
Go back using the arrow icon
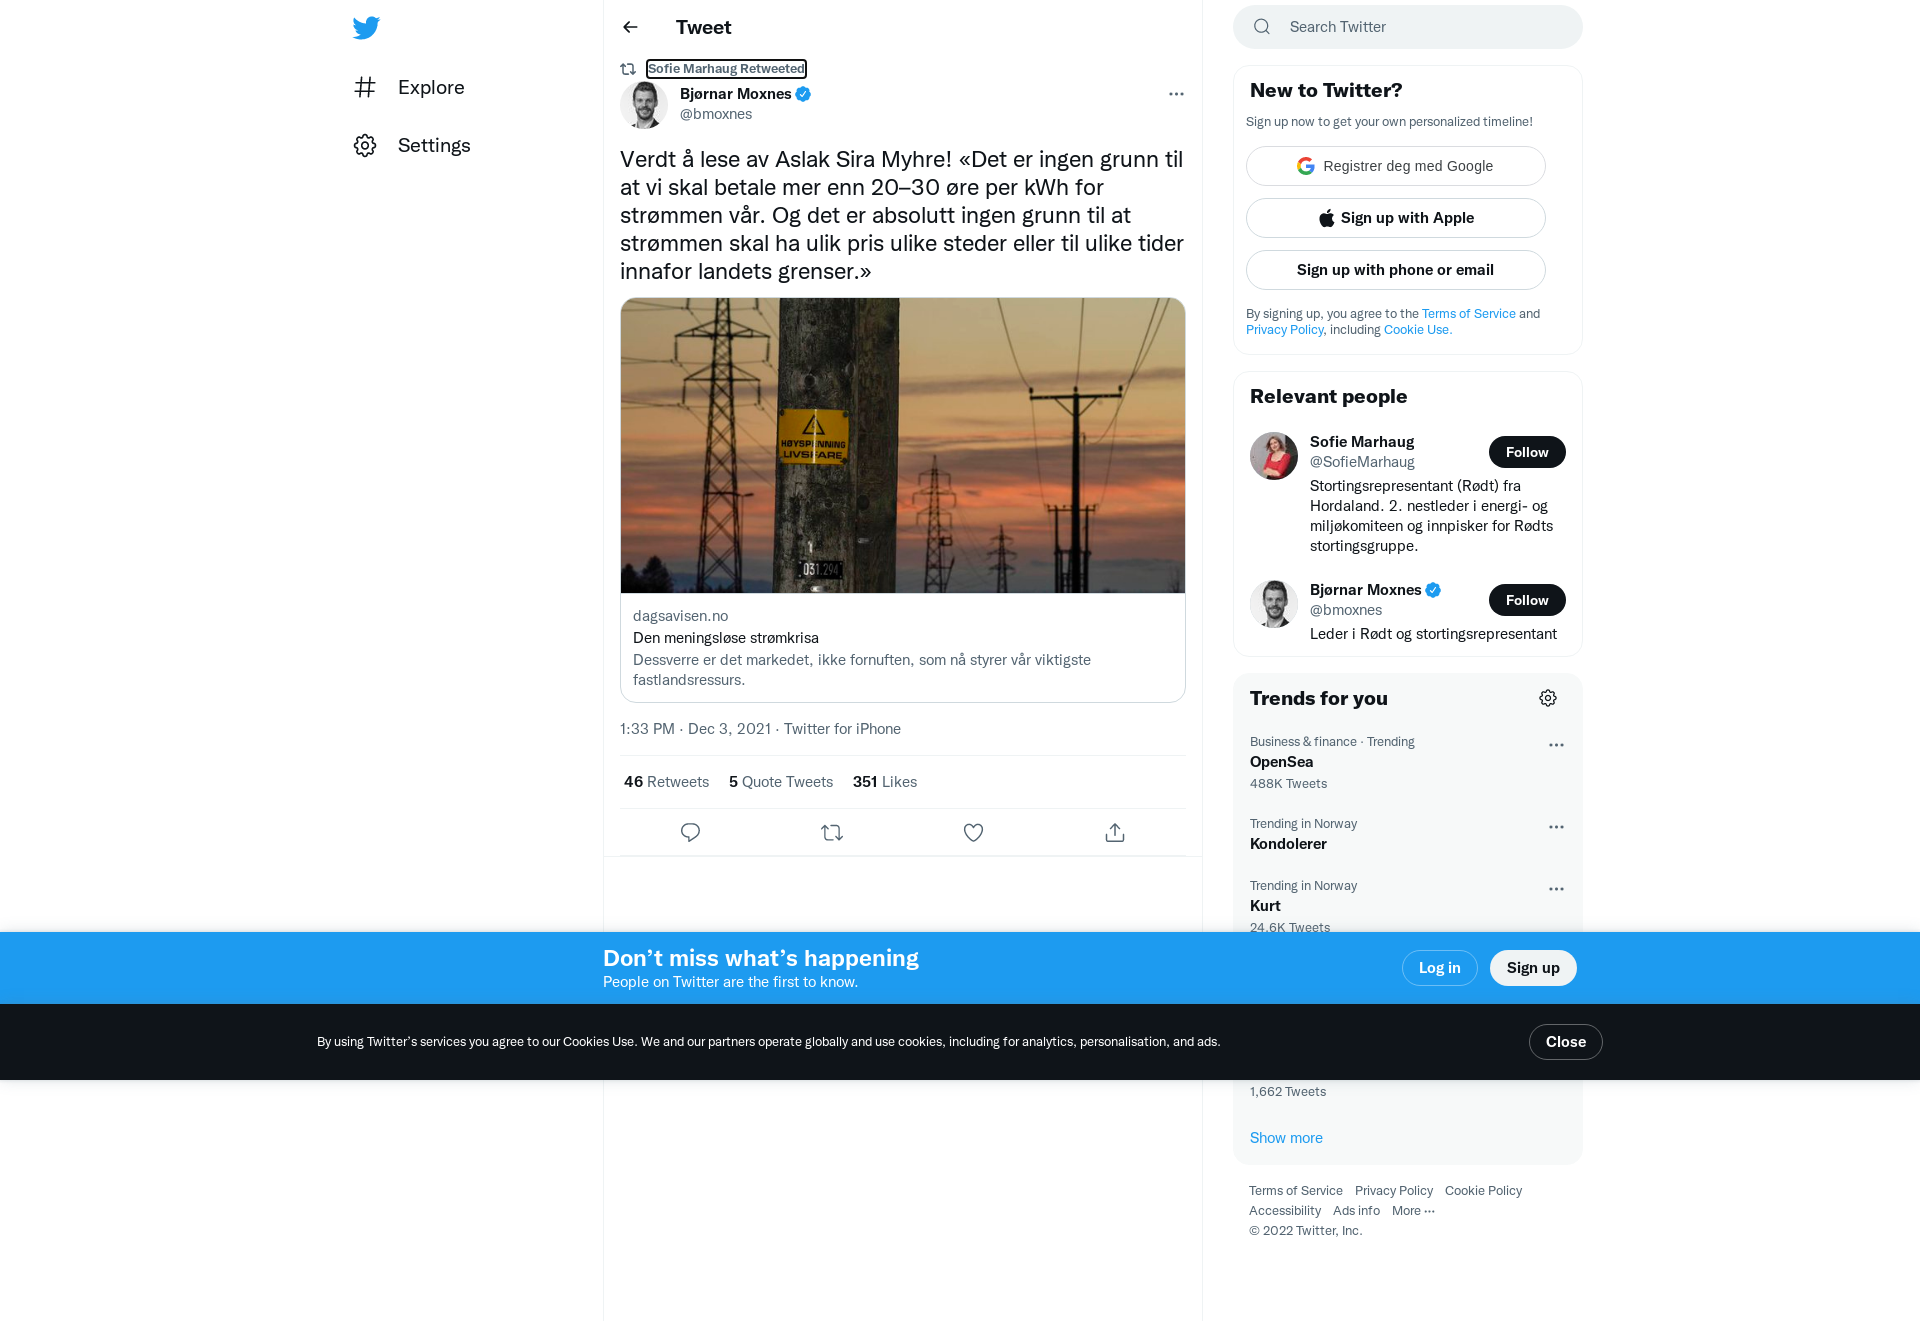630,27
